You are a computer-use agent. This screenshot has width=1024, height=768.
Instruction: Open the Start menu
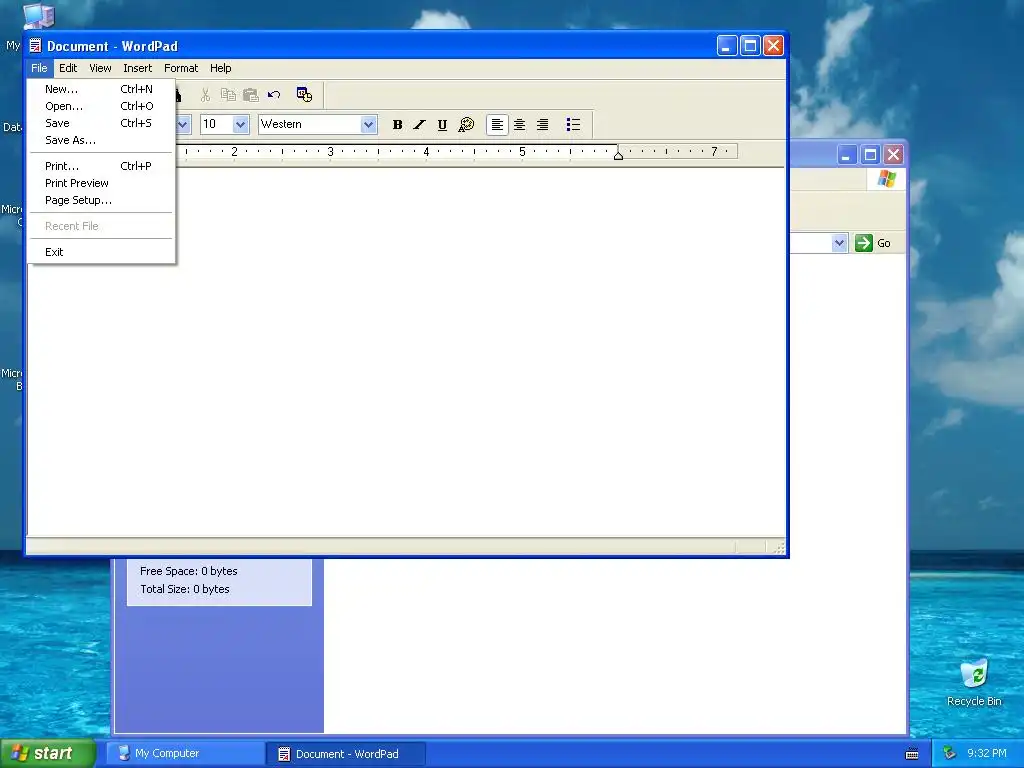tap(48, 753)
